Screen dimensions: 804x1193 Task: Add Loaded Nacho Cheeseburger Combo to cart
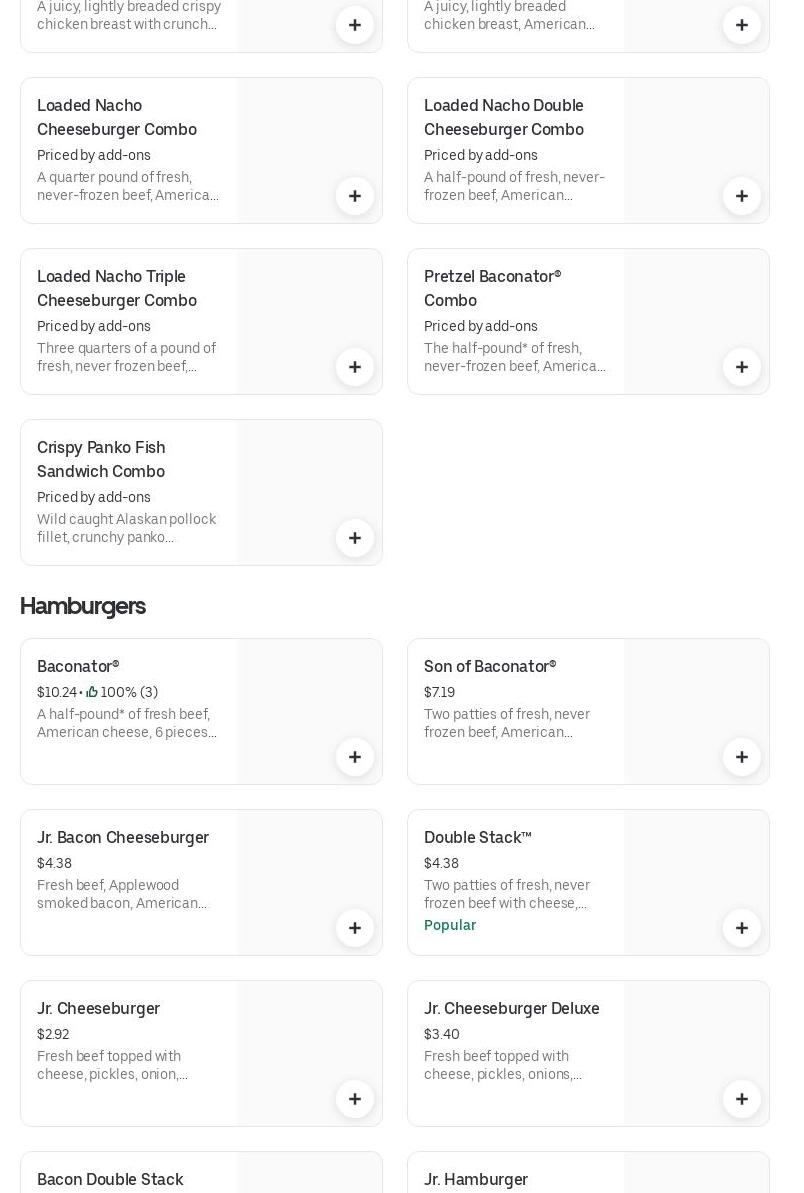pos(355,196)
